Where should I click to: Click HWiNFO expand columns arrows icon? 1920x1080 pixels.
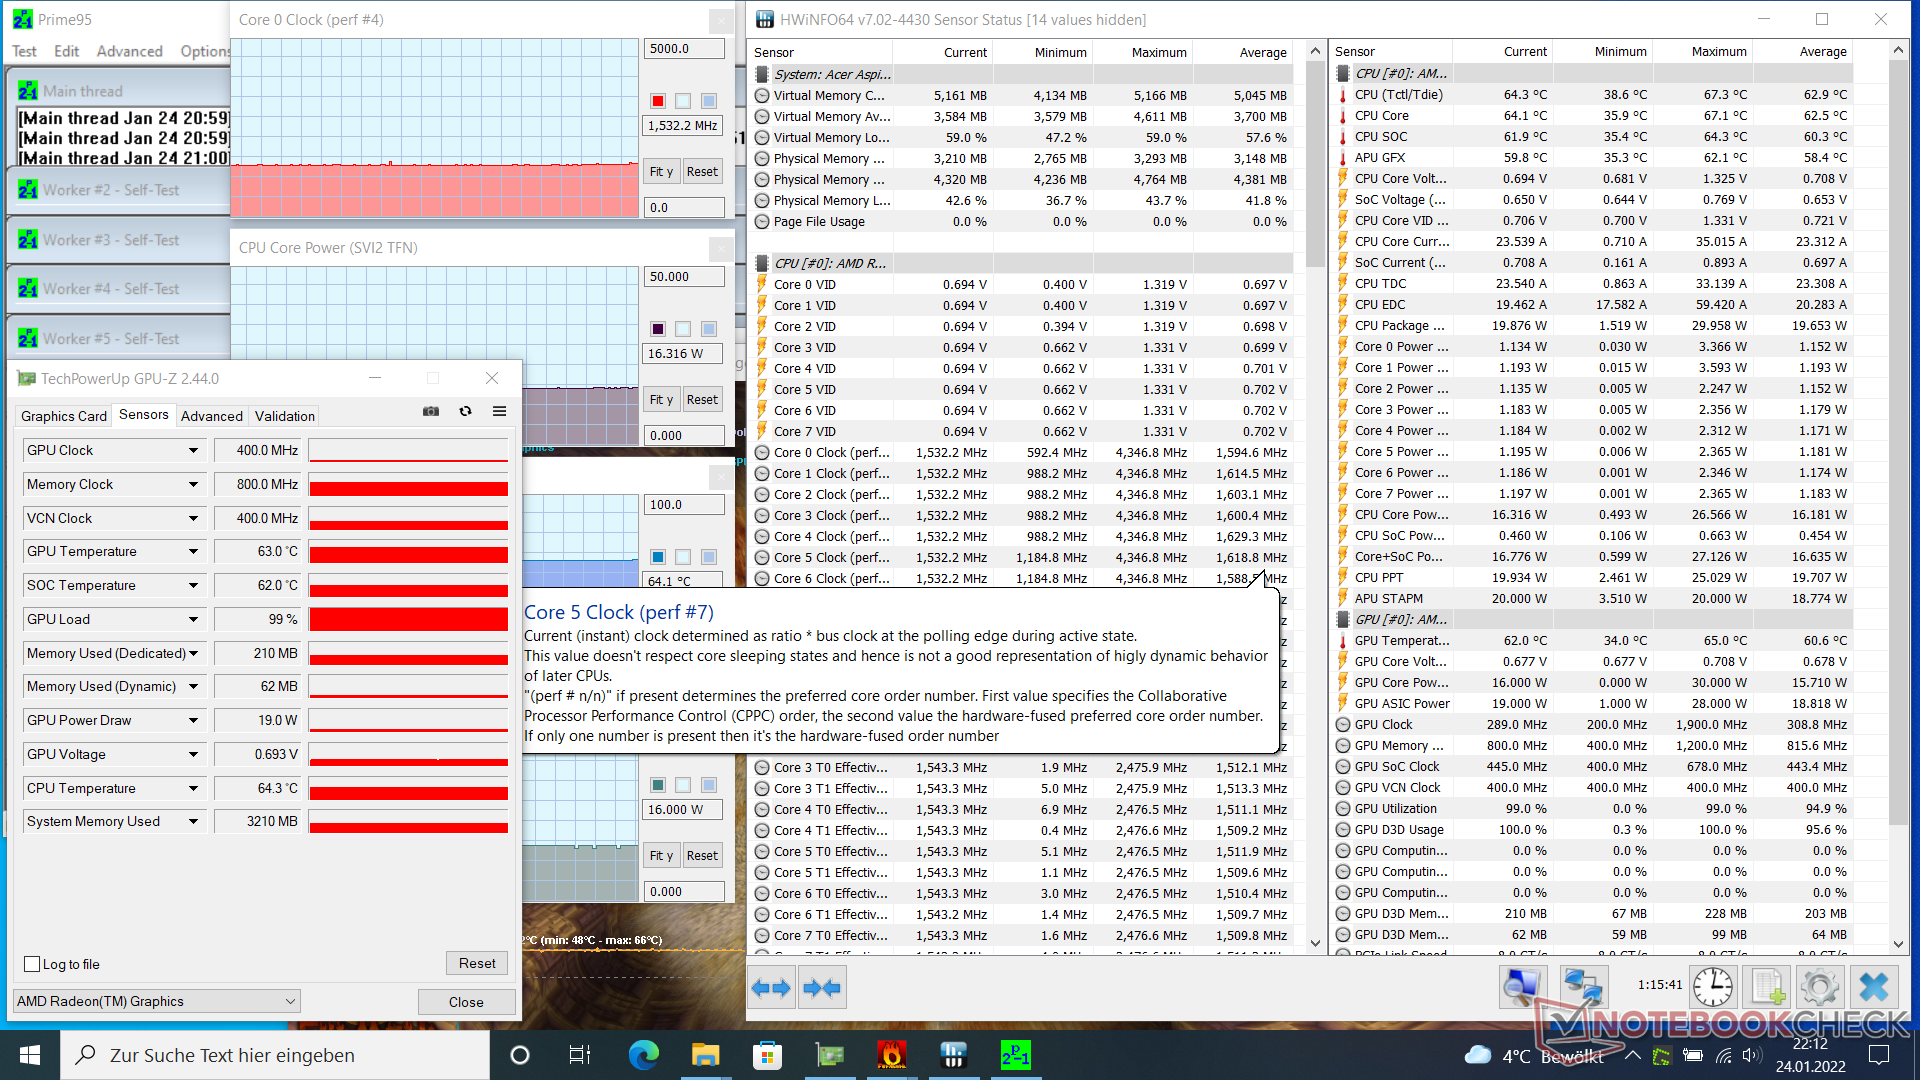[771, 988]
